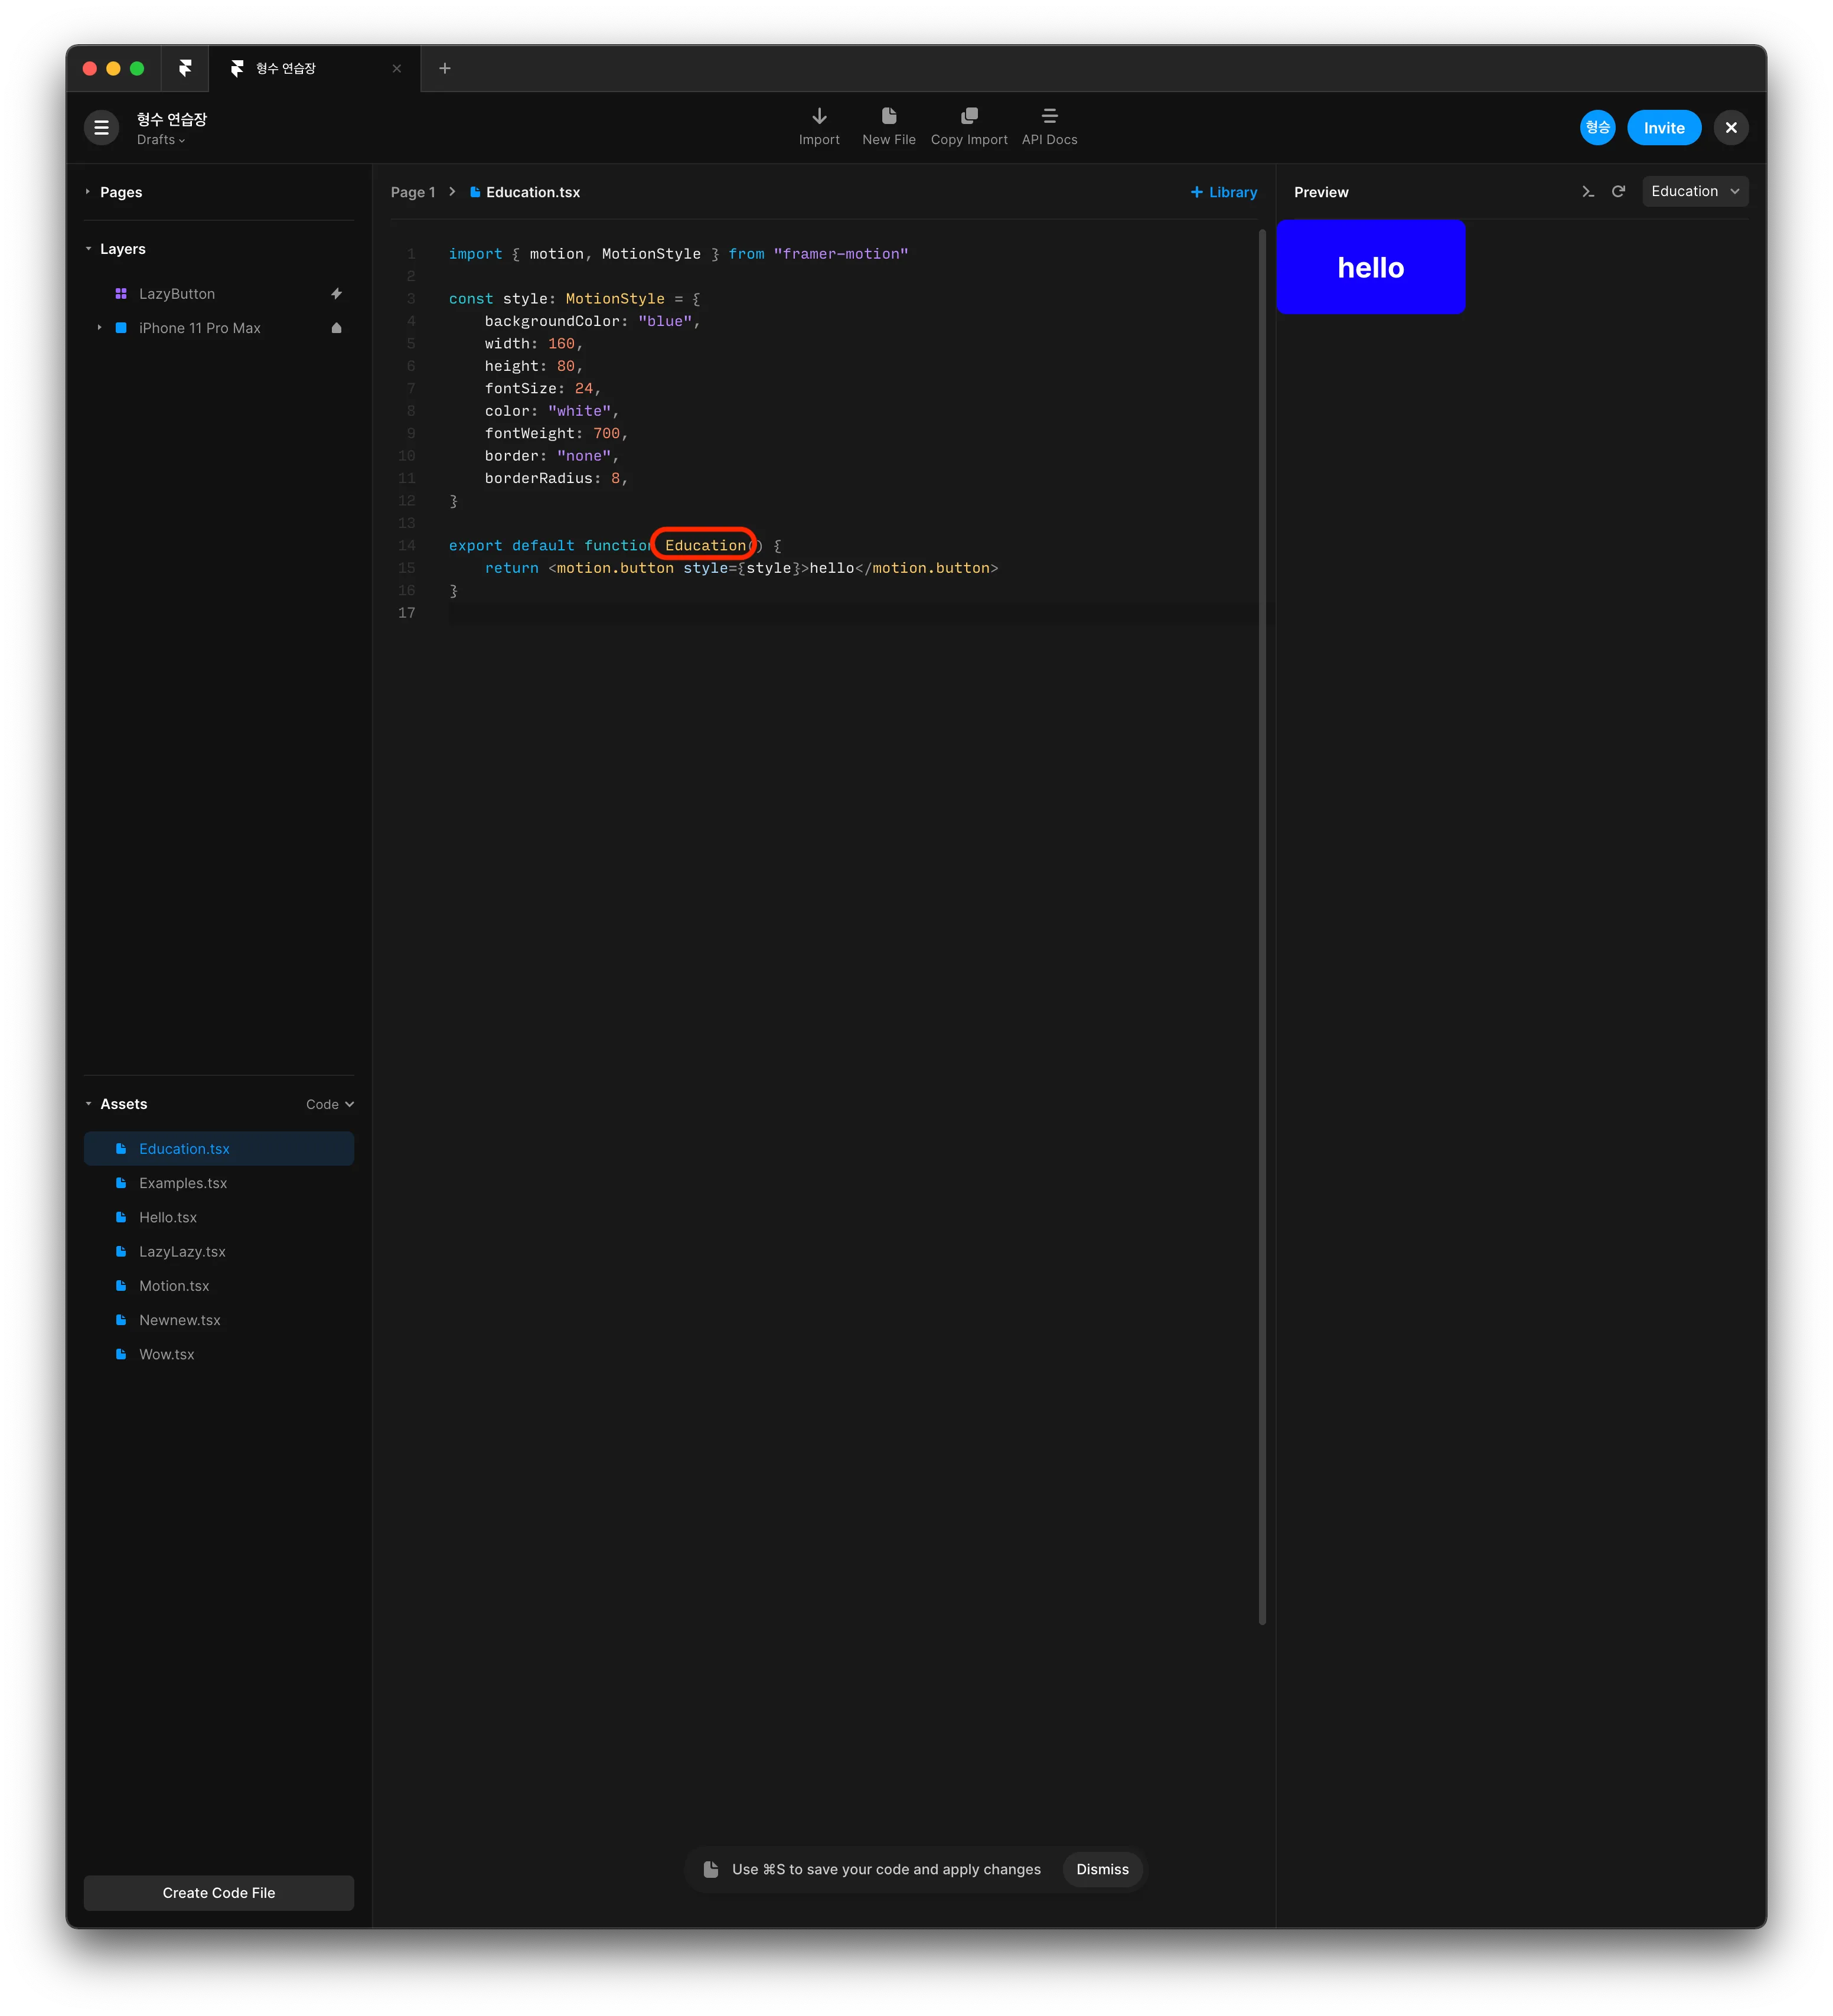Viewport: 1833px width, 2016px height.
Task: Click the Copy Import icon
Action: point(969,115)
